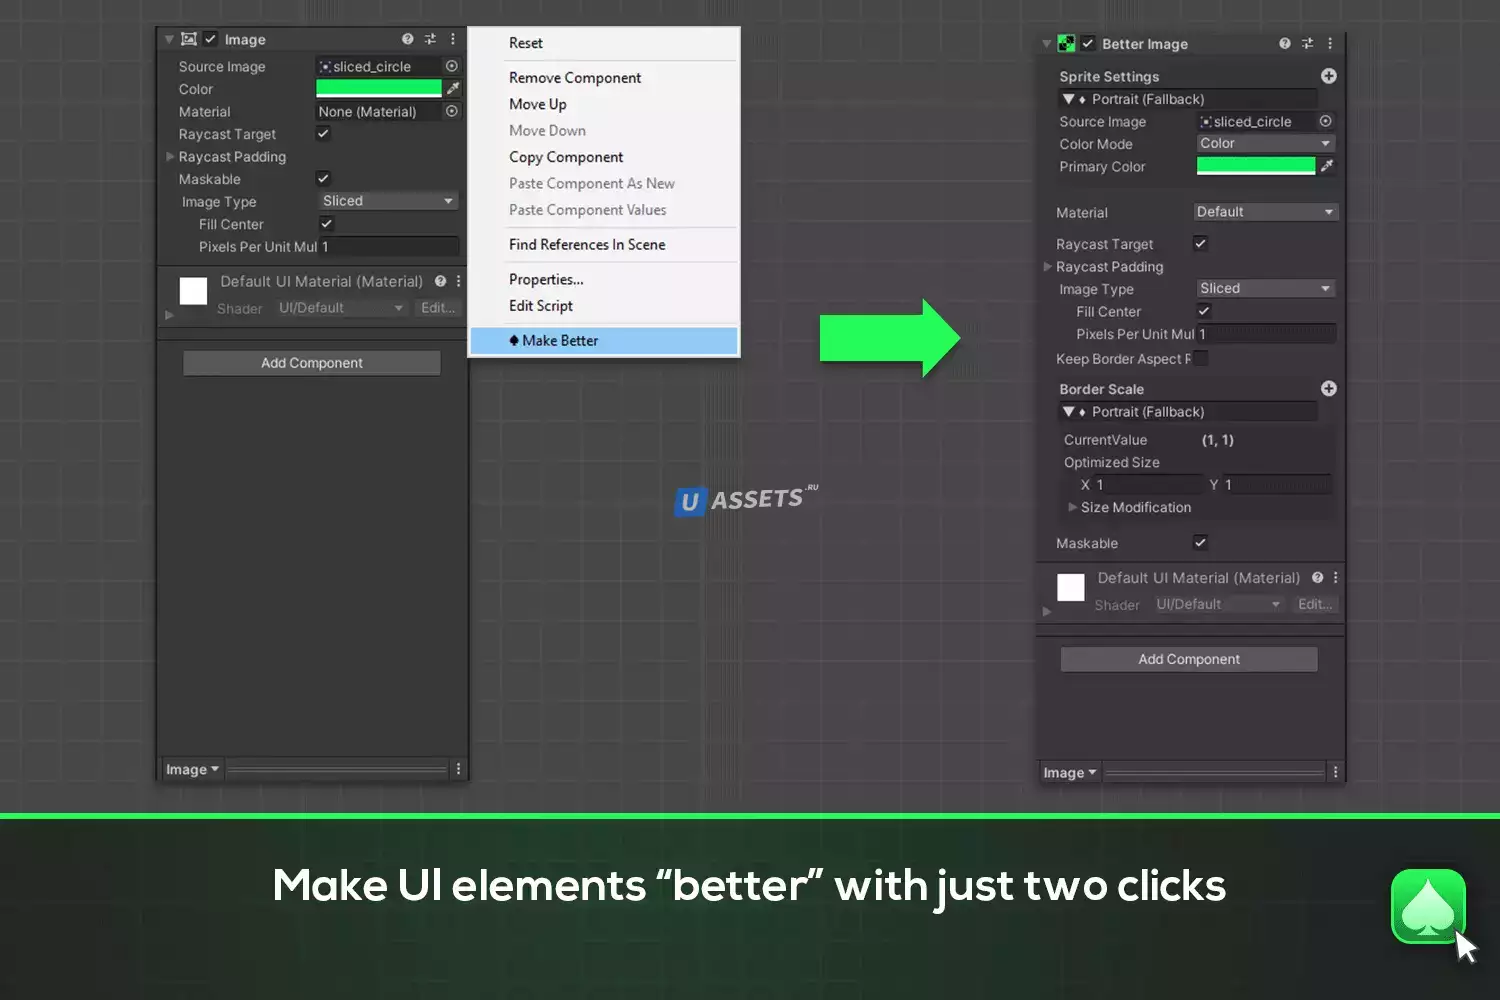Disable the Image component with its header checkbox
The image size is (1500, 1000).
210,39
